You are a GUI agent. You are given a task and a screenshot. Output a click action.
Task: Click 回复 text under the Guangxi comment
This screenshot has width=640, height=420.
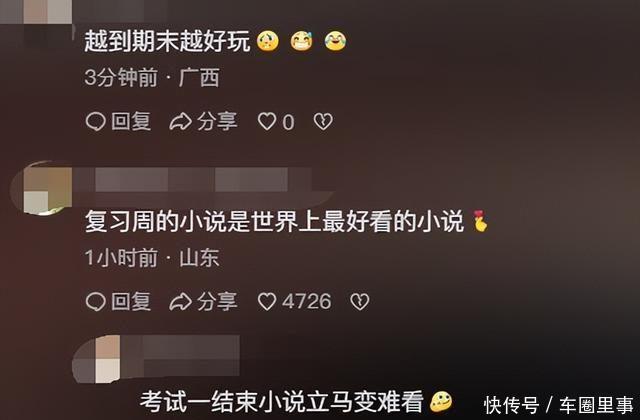coord(131,122)
